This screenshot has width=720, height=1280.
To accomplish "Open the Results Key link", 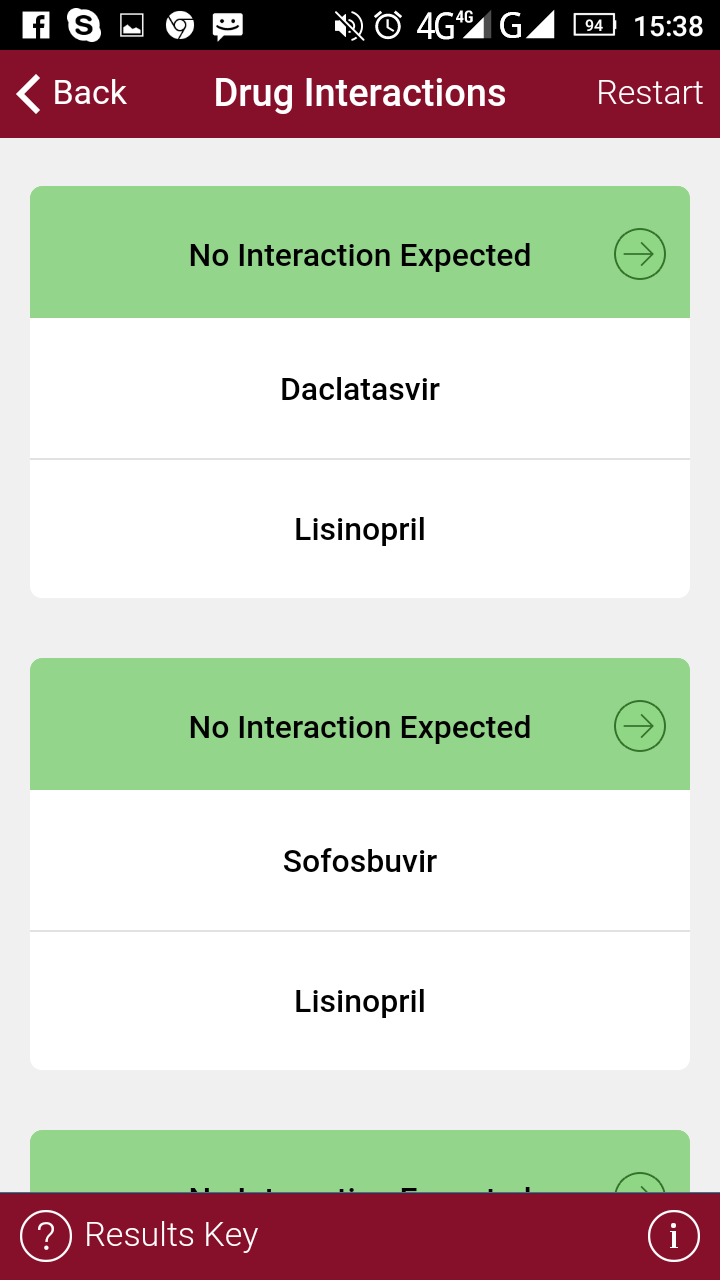I will pos(171,1236).
